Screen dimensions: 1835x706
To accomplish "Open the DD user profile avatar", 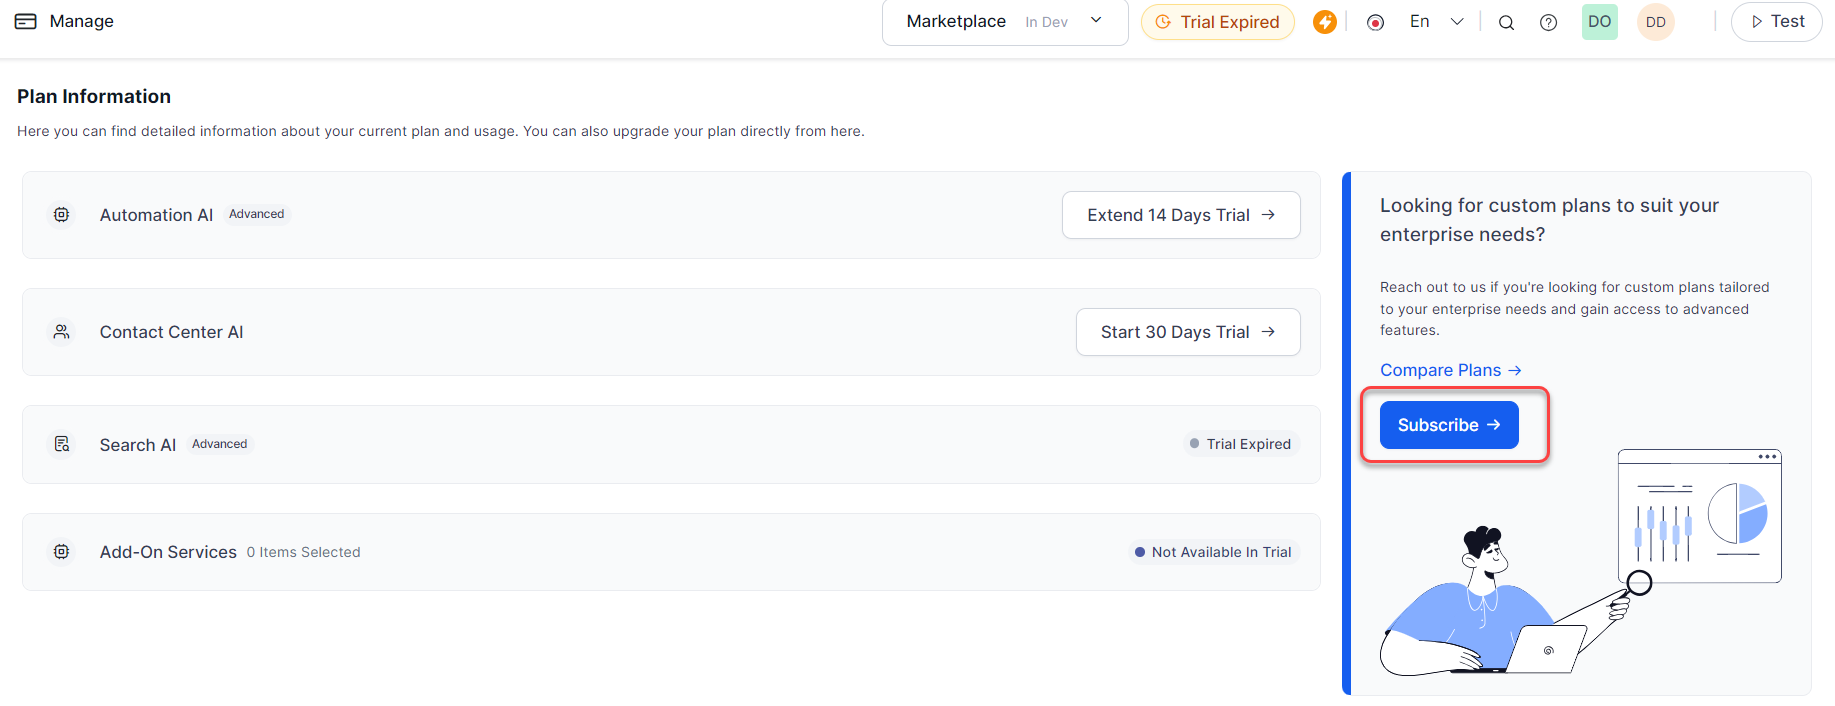I will point(1656,22).
